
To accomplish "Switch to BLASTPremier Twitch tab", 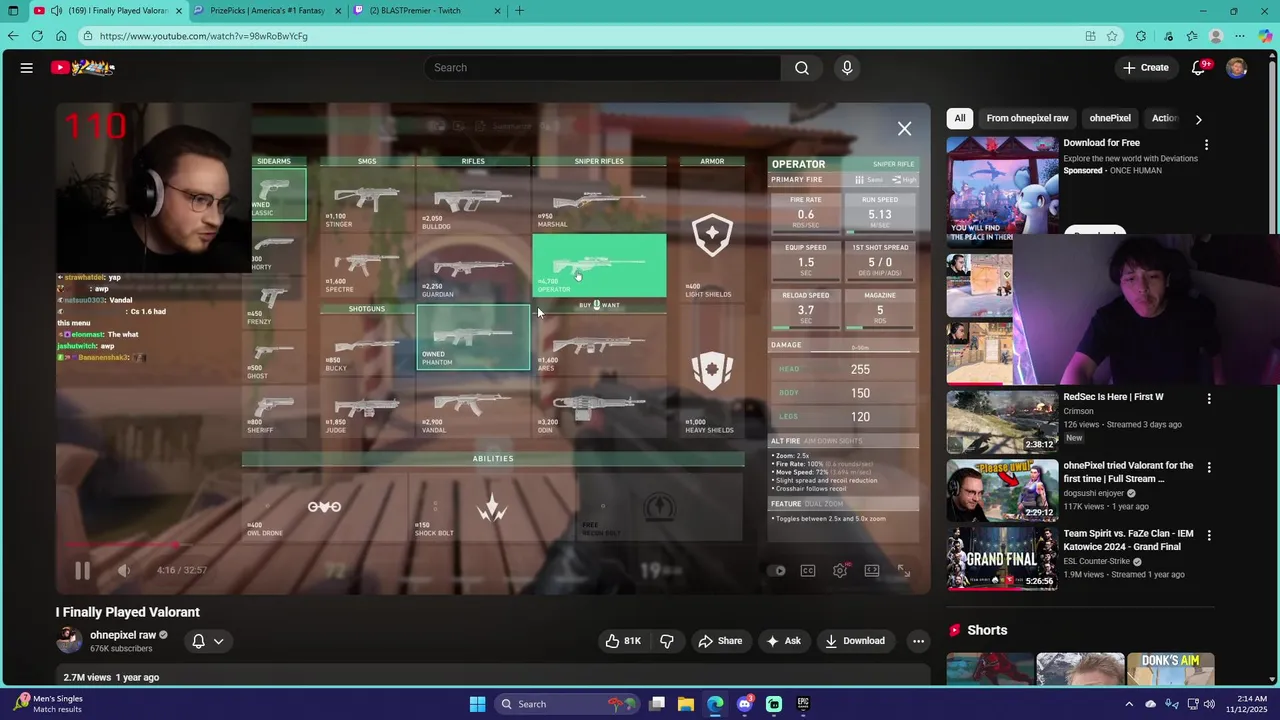I will click(427, 11).
